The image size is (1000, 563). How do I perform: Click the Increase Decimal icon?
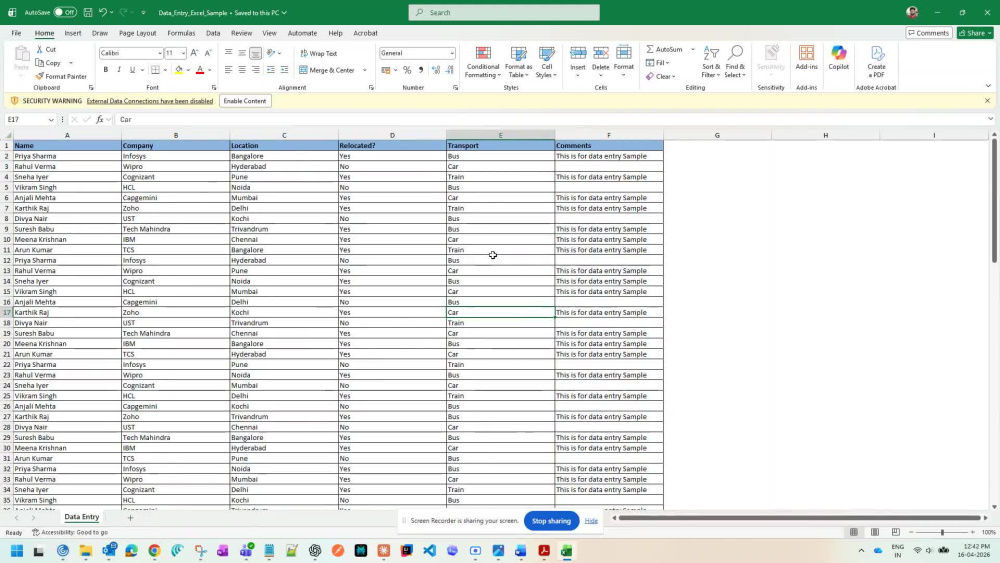pyautogui.click(x=436, y=70)
